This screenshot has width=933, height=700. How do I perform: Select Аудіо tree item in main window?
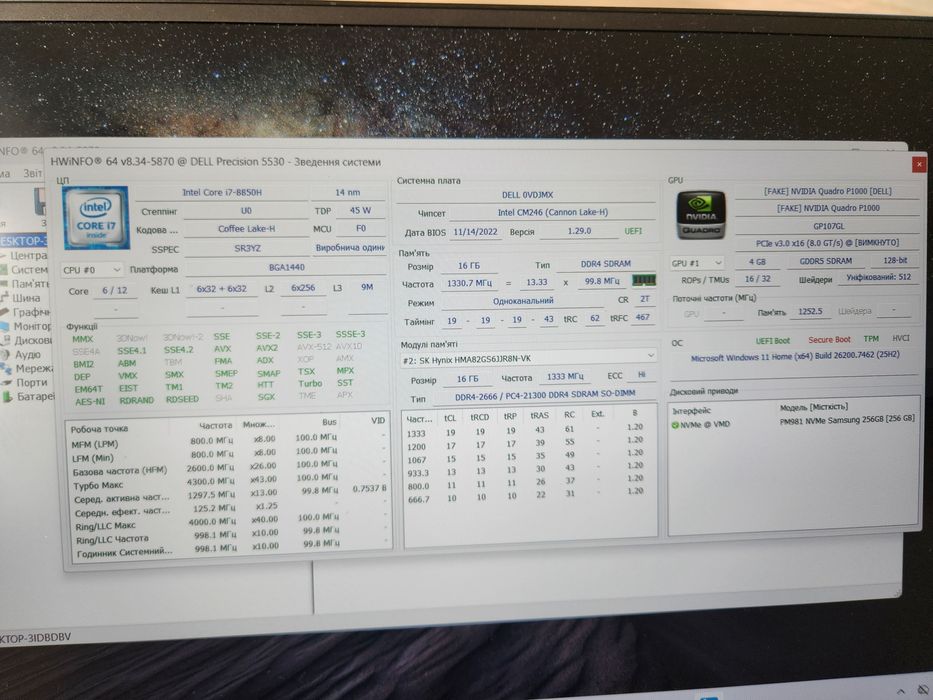pyautogui.click(x=28, y=354)
